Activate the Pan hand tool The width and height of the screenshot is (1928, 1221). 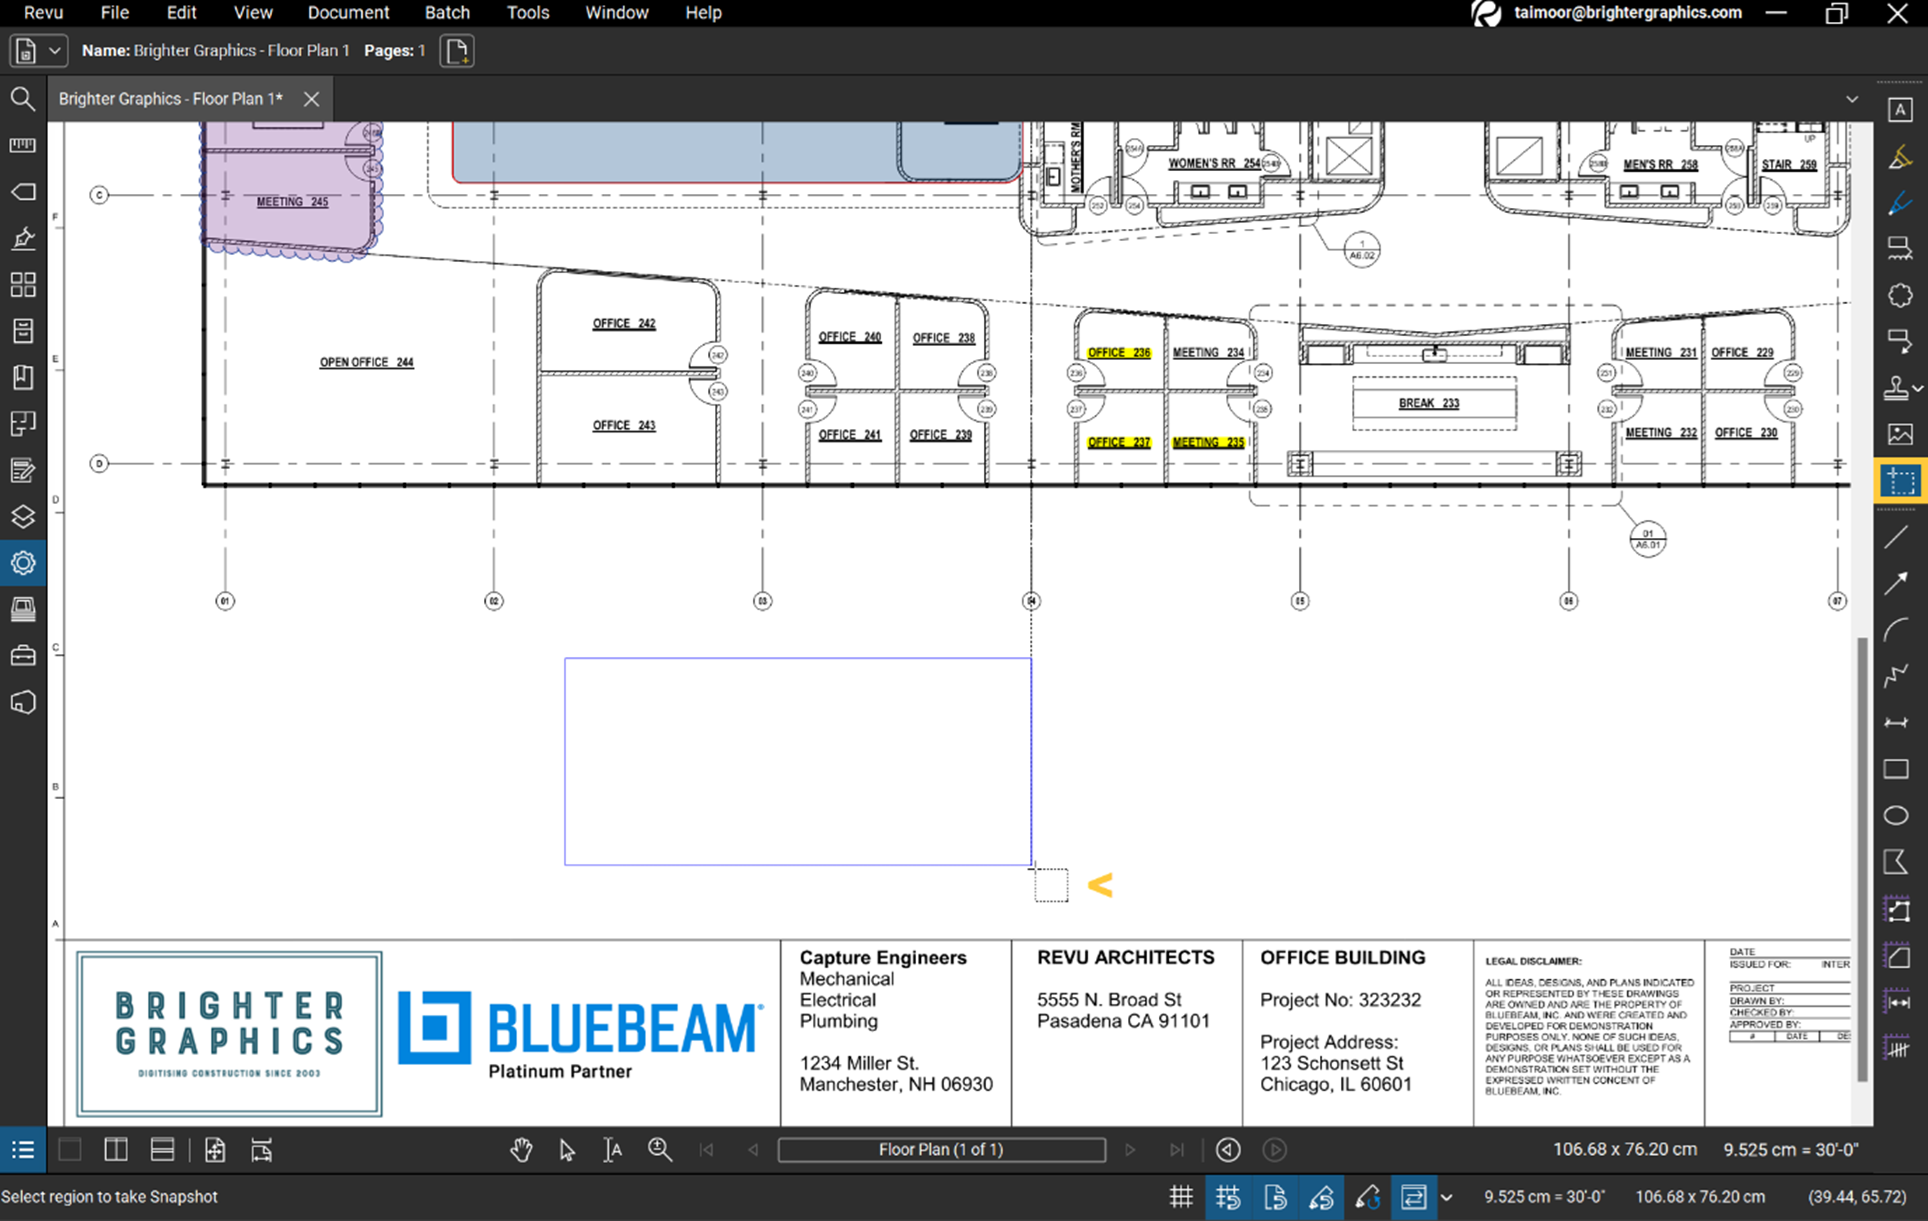[521, 1150]
